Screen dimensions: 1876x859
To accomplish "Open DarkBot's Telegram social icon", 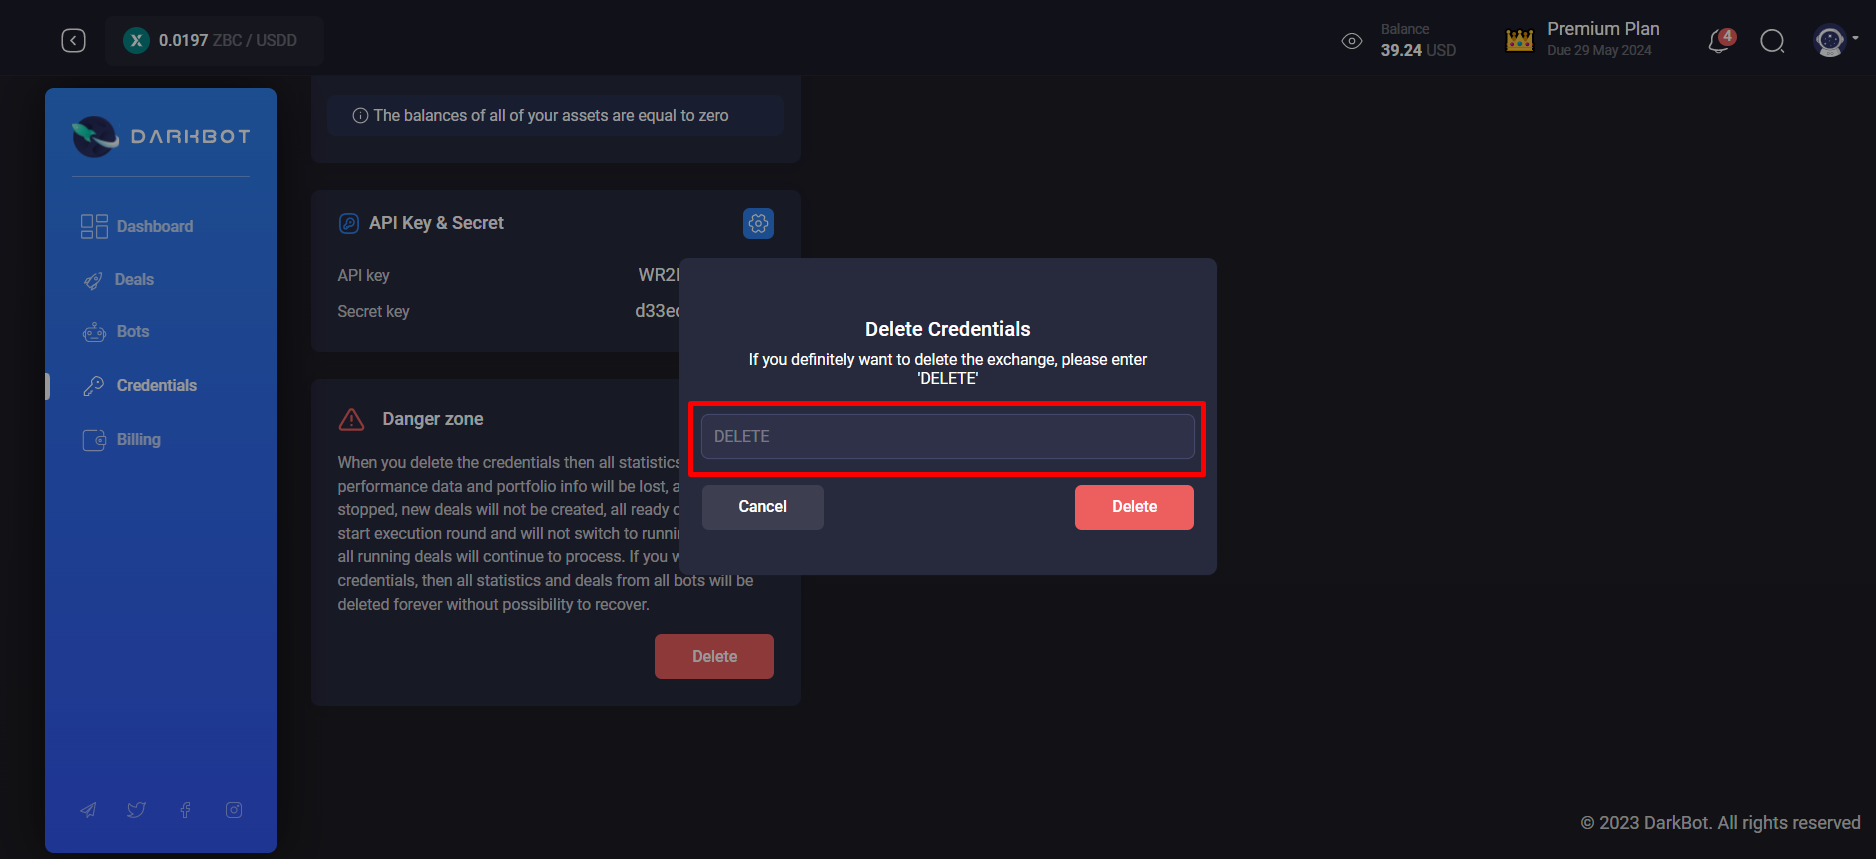I will 88,810.
